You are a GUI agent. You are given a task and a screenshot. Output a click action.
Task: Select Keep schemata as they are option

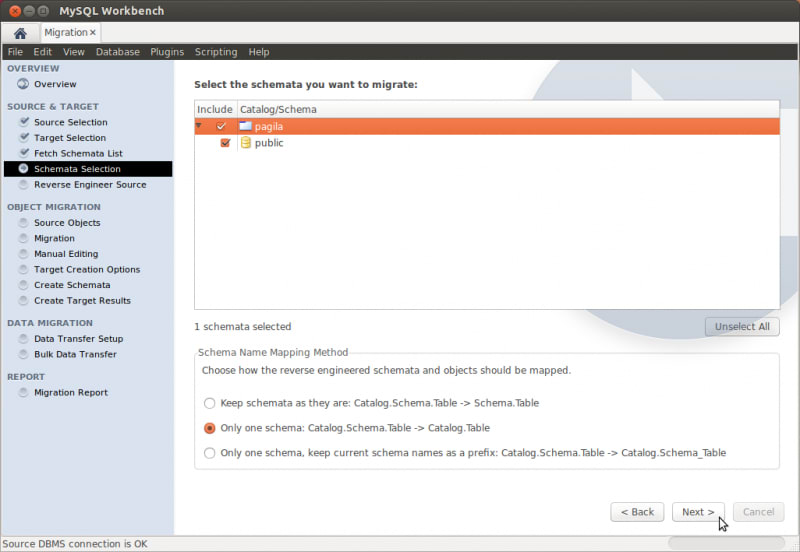209,403
